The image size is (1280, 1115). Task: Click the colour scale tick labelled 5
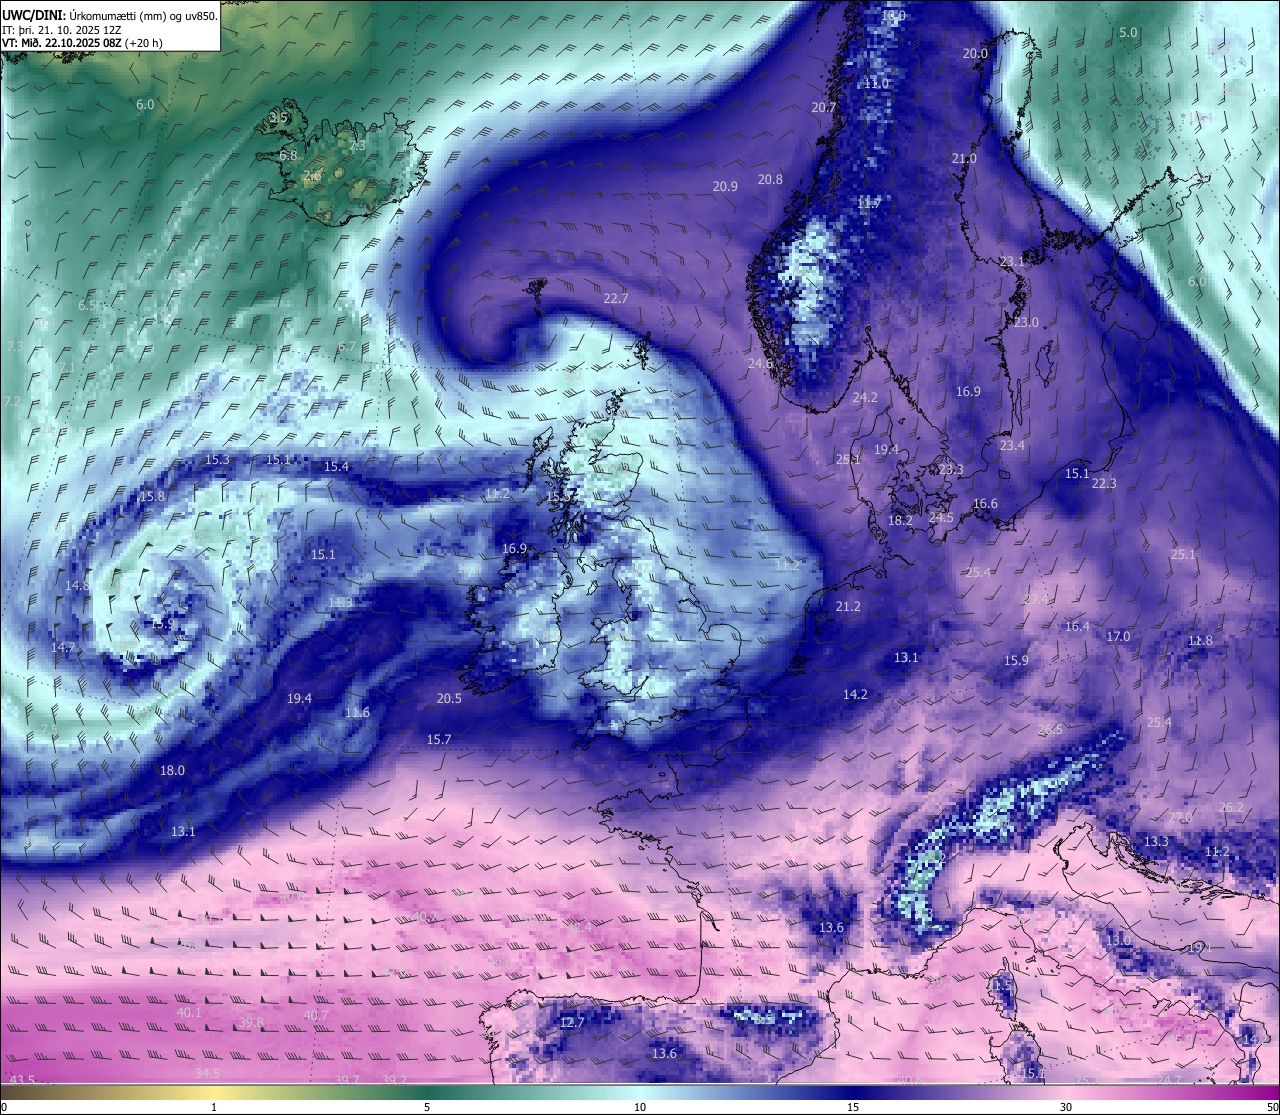pos(427,1107)
